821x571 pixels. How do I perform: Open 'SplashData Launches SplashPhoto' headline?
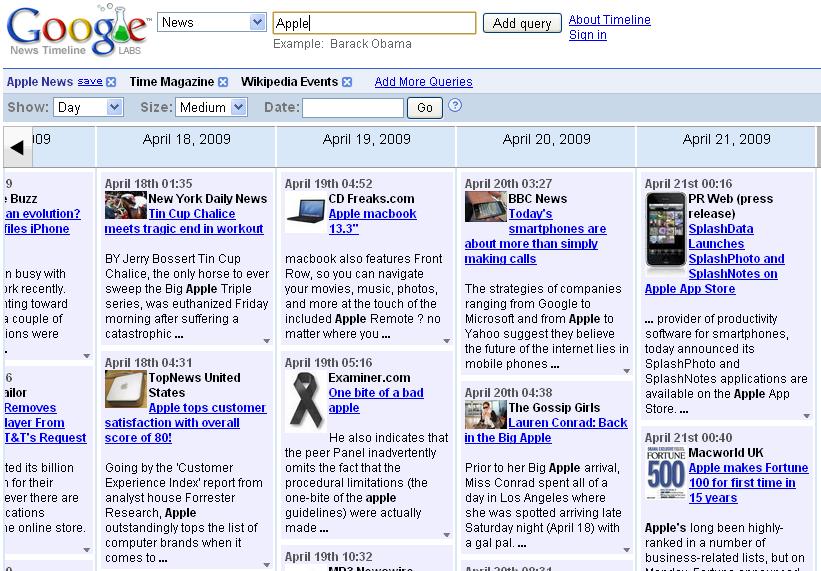coord(714,259)
